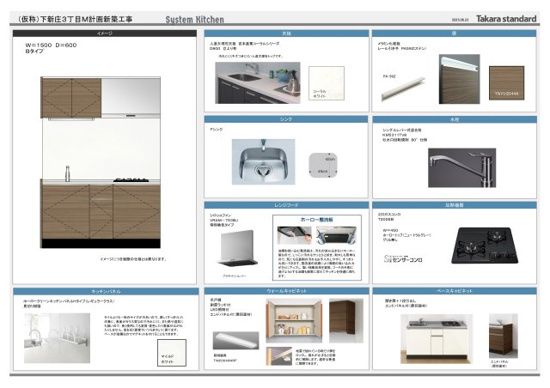The height and width of the screenshot is (388, 550).
Task: Click the センサーコンロ logo mark
Action: point(403,259)
